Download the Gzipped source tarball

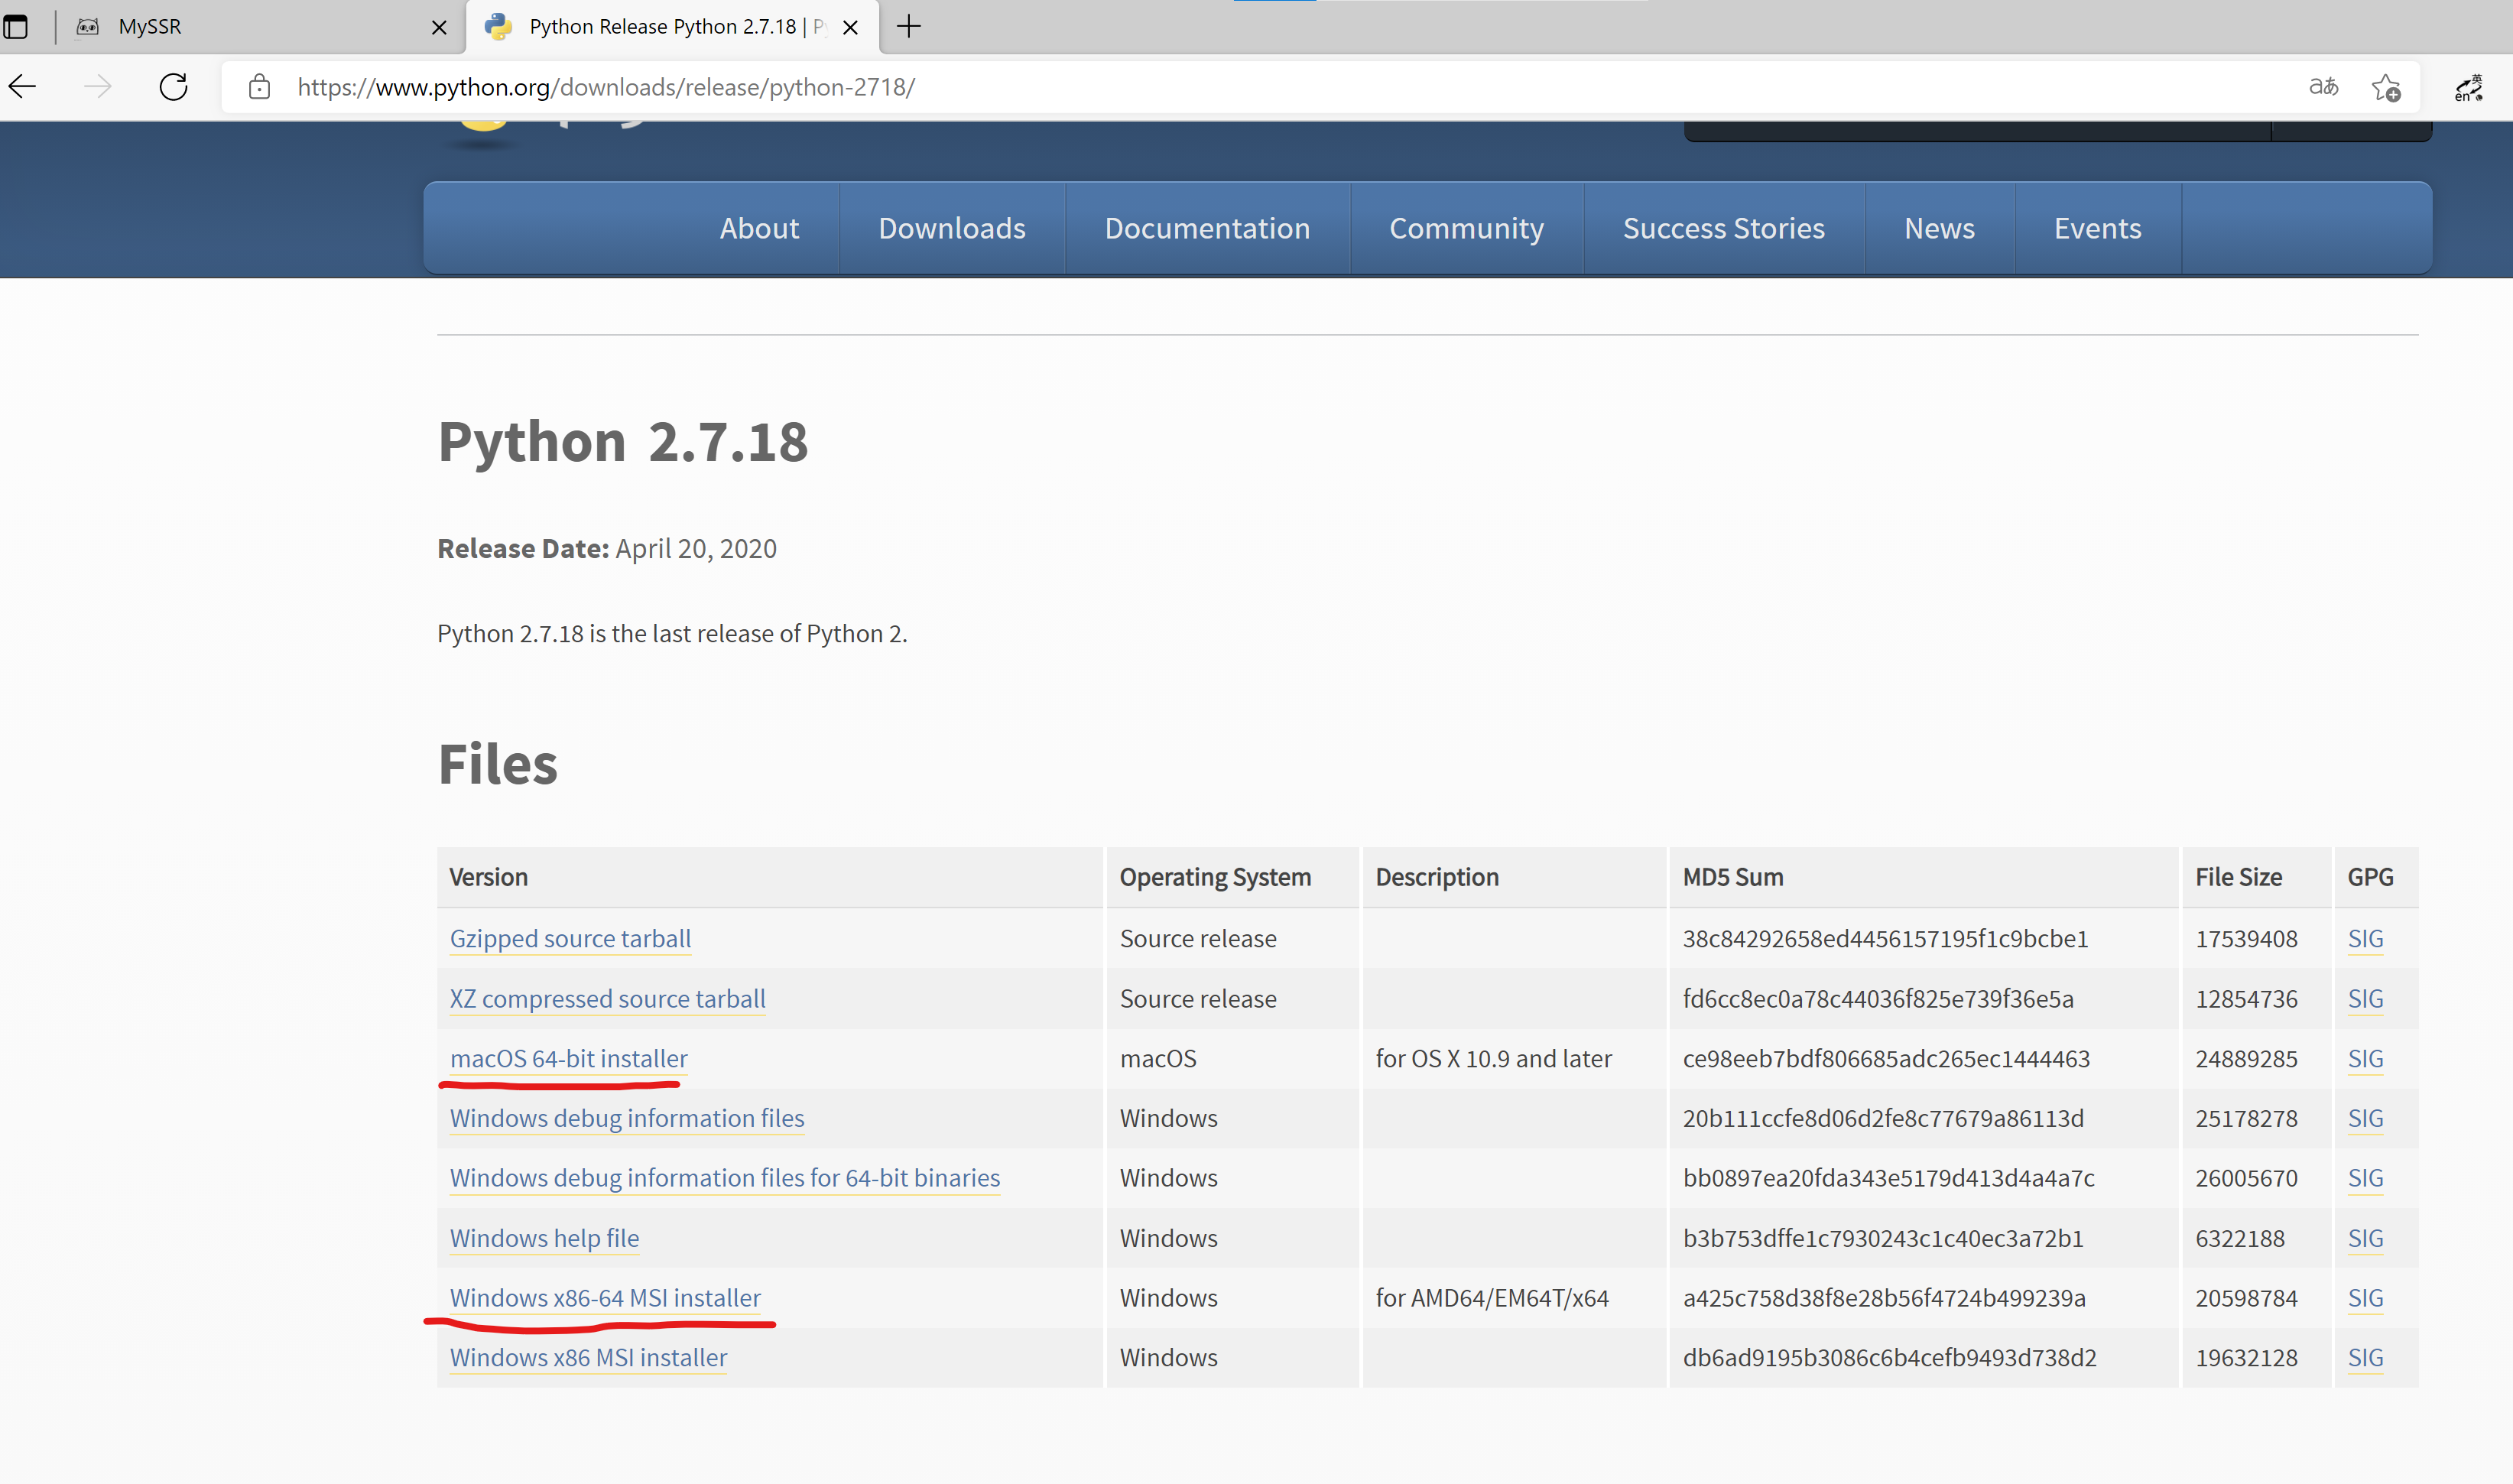[570, 939]
